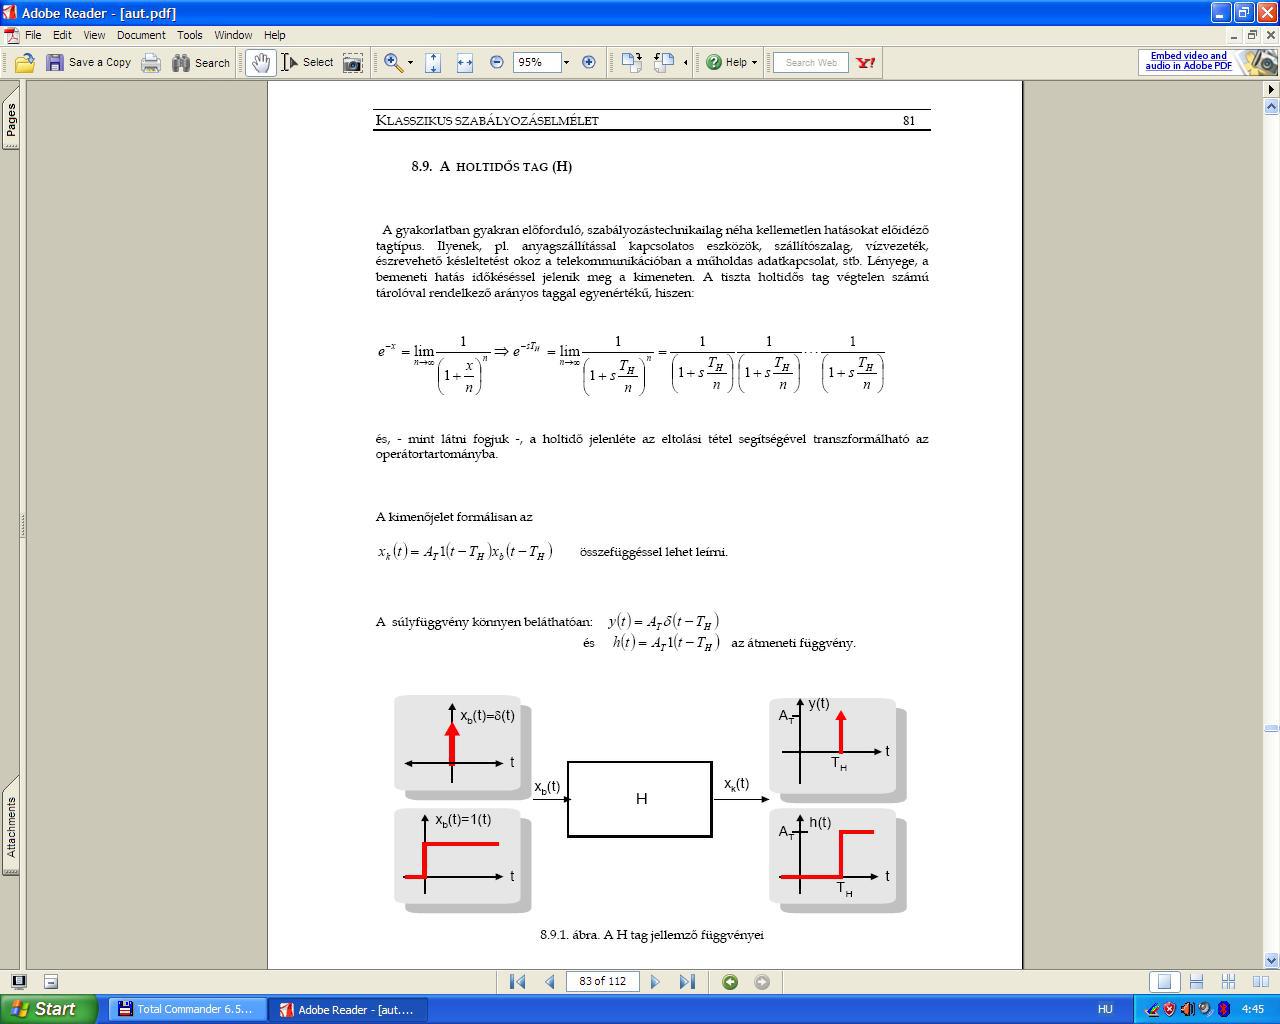Viewport: 1280px width, 1024px height.
Task: Jump to the last page
Action: [687, 982]
